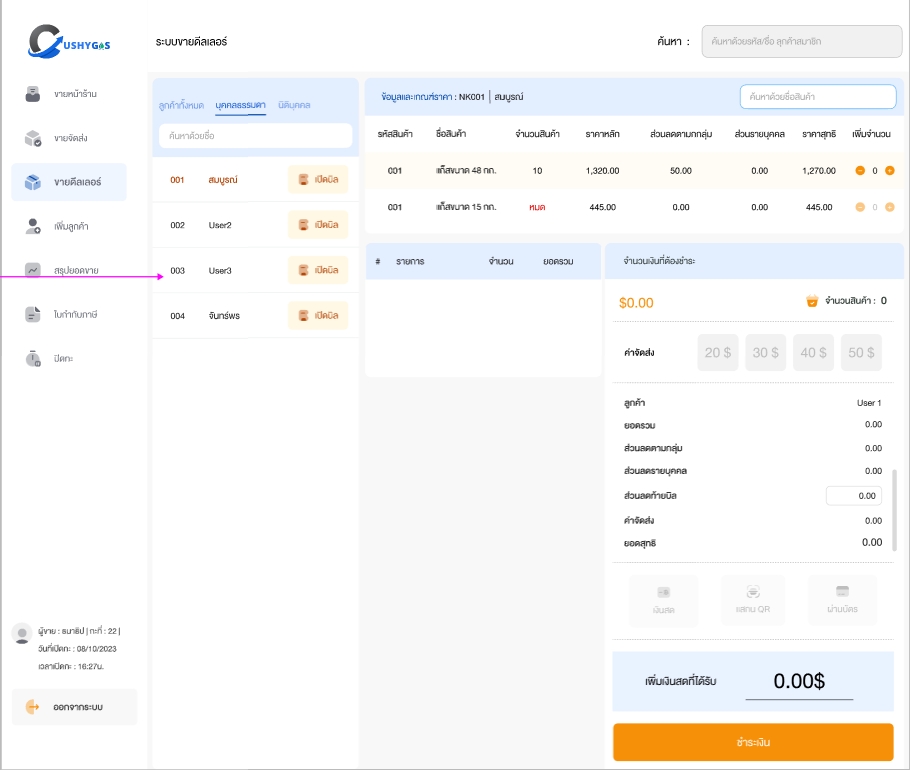Click the Ushygas logo
This screenshot has height=770, width=910.
click(69, 41)
